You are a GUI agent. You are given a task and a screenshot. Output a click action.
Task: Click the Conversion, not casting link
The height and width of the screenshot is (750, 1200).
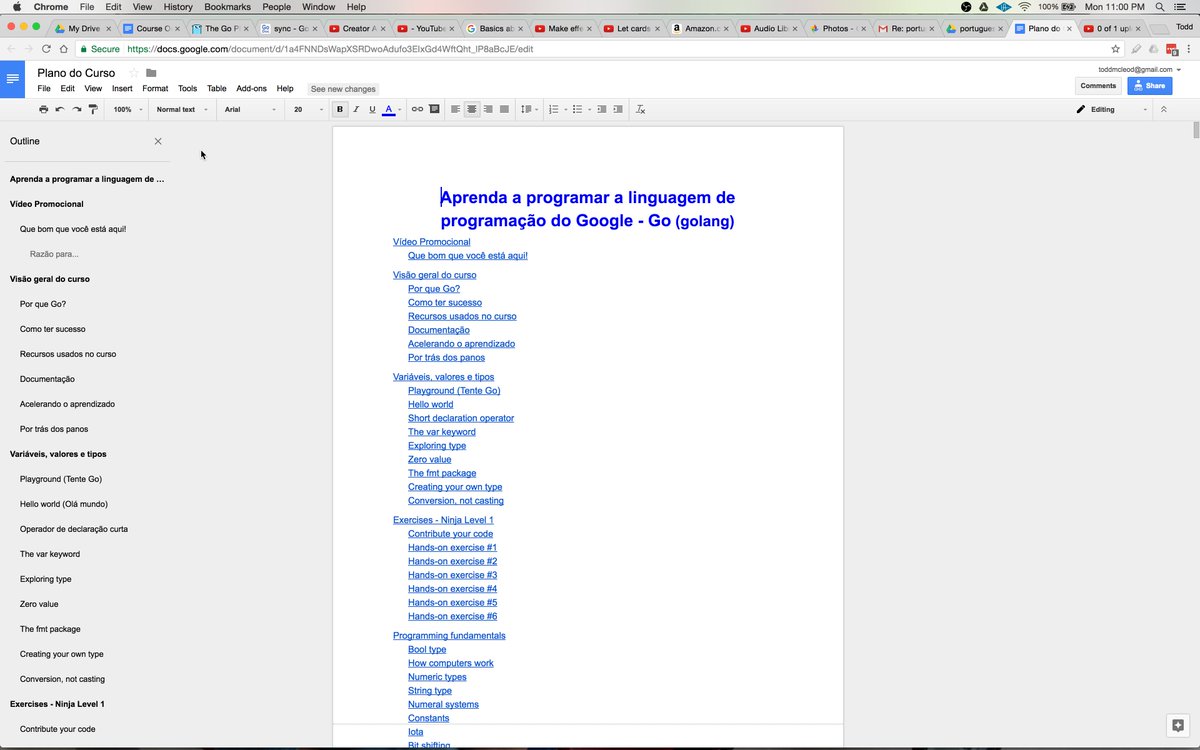coord(455,501)
